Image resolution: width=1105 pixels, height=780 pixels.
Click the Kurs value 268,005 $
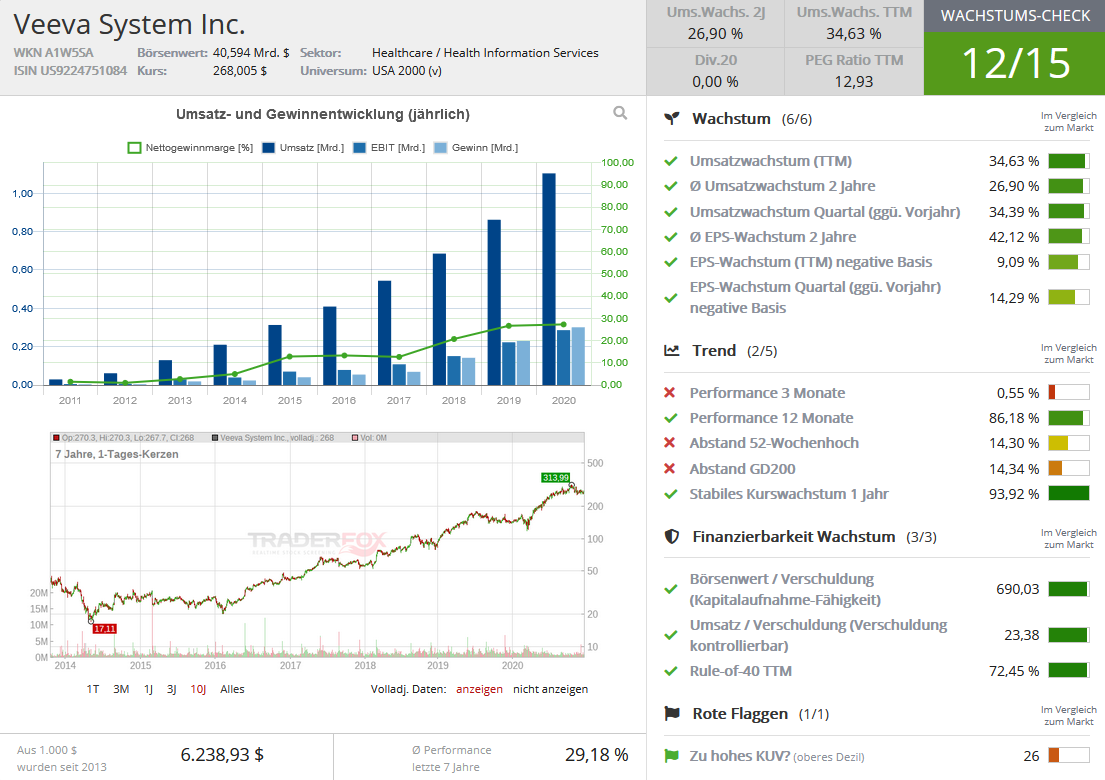point(240,71)
